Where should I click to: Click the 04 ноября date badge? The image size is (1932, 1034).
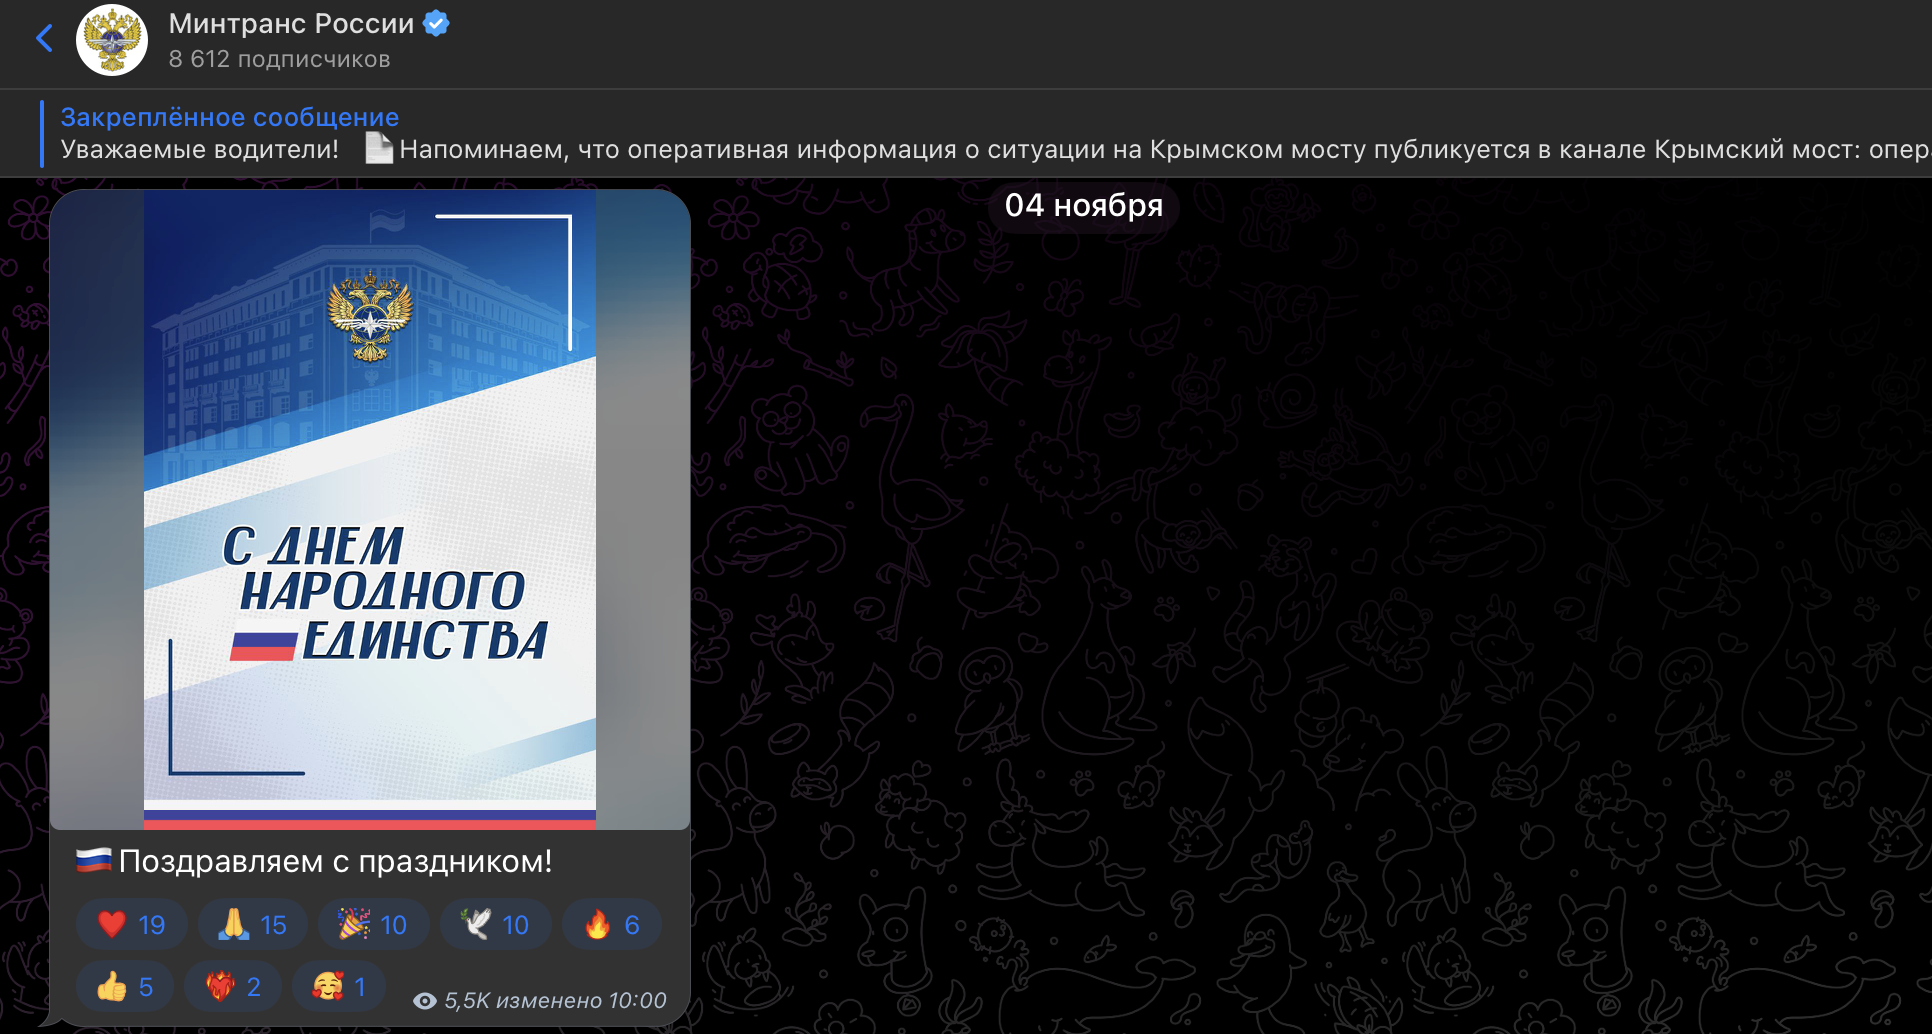(x=1083, y=205)
